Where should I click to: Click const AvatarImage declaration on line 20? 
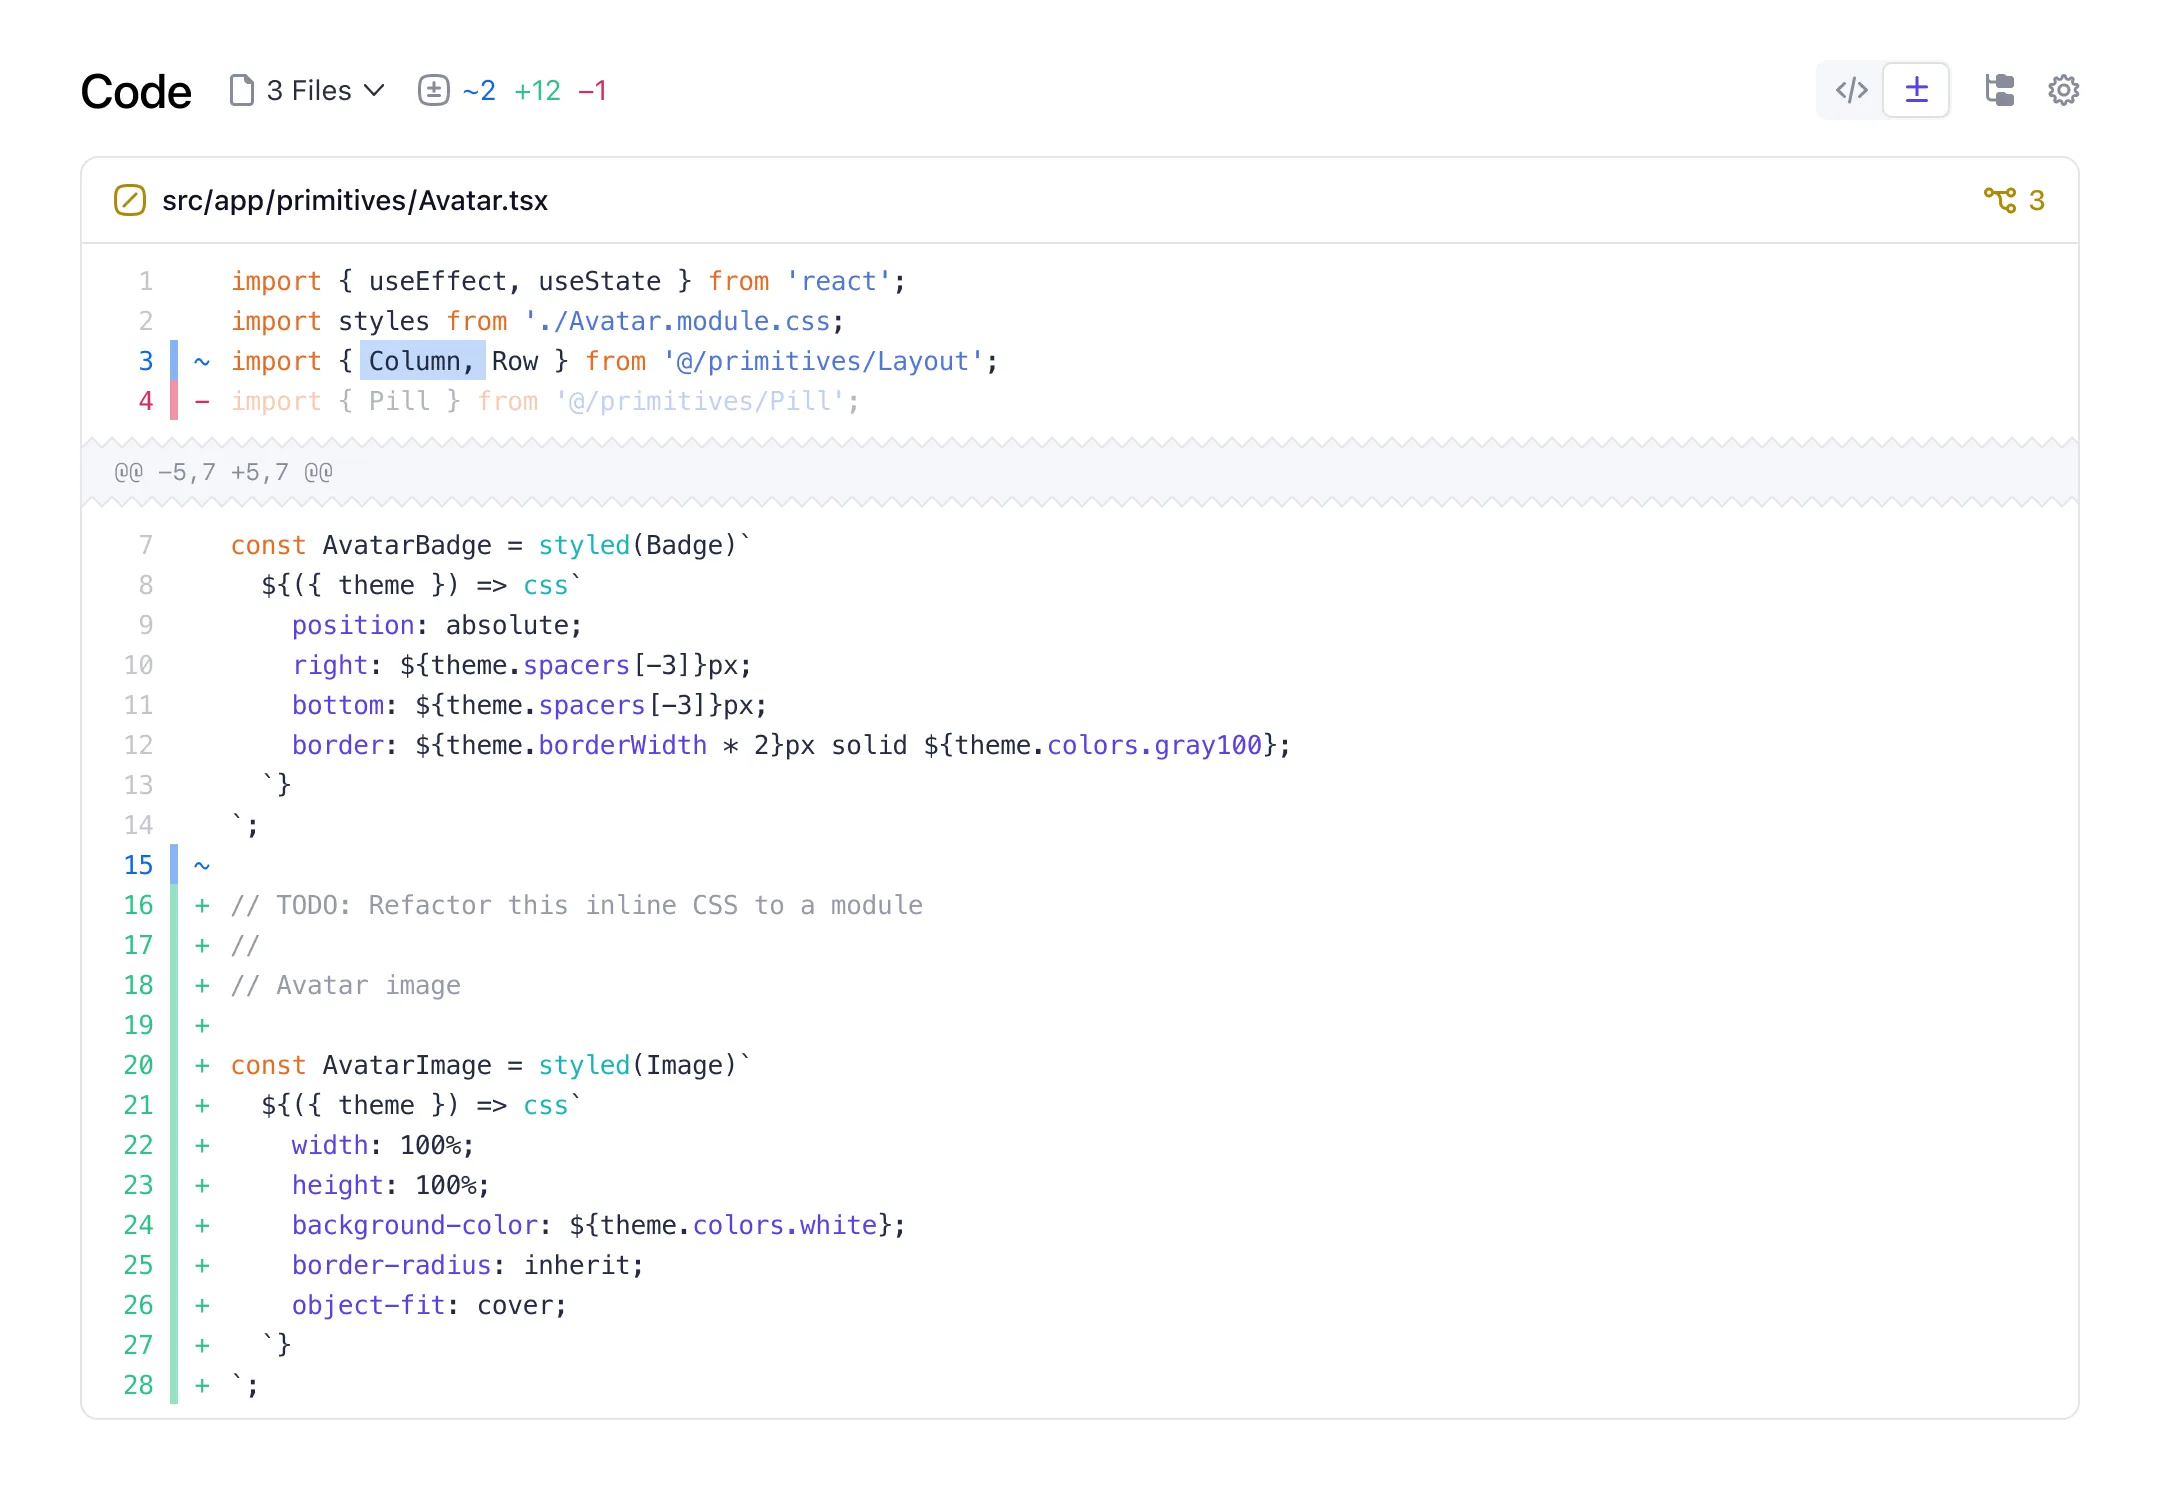(491, 1065)
